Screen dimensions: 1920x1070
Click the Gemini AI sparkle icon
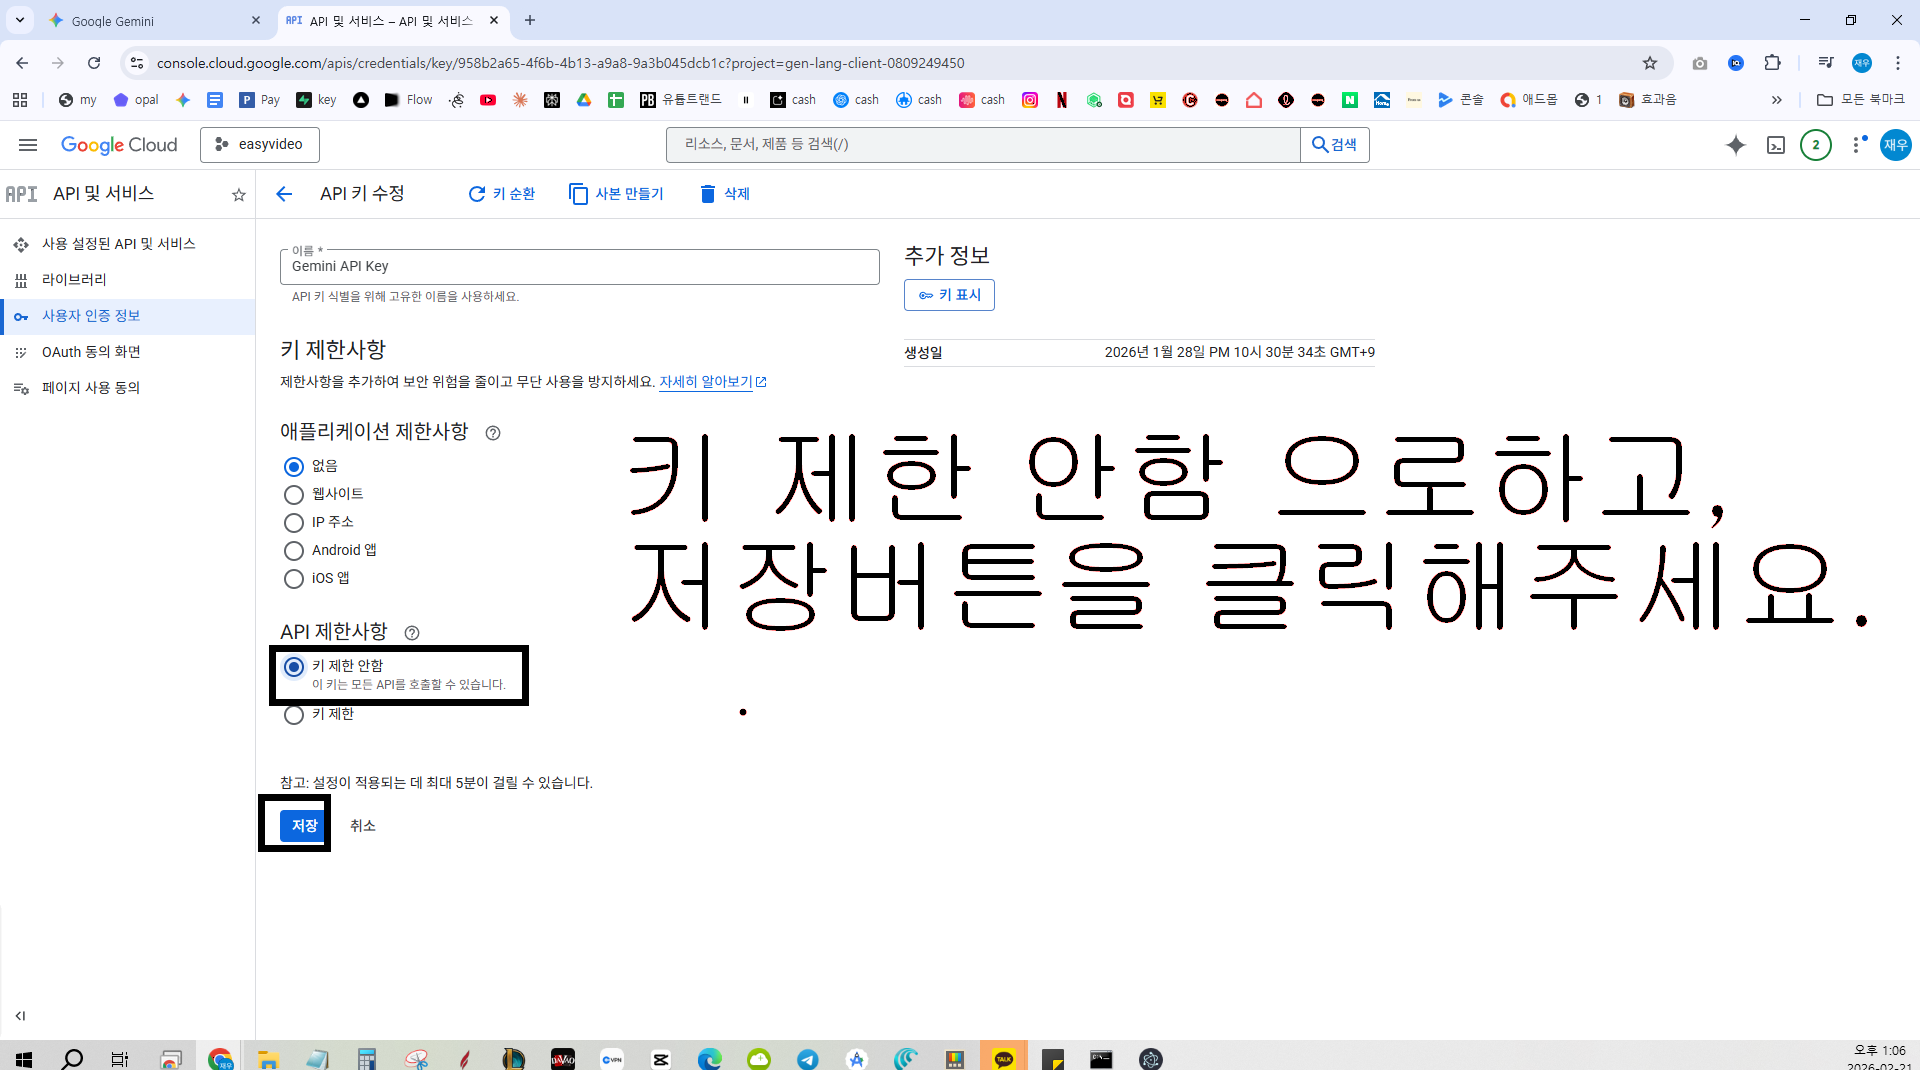tap(1736, 145)
